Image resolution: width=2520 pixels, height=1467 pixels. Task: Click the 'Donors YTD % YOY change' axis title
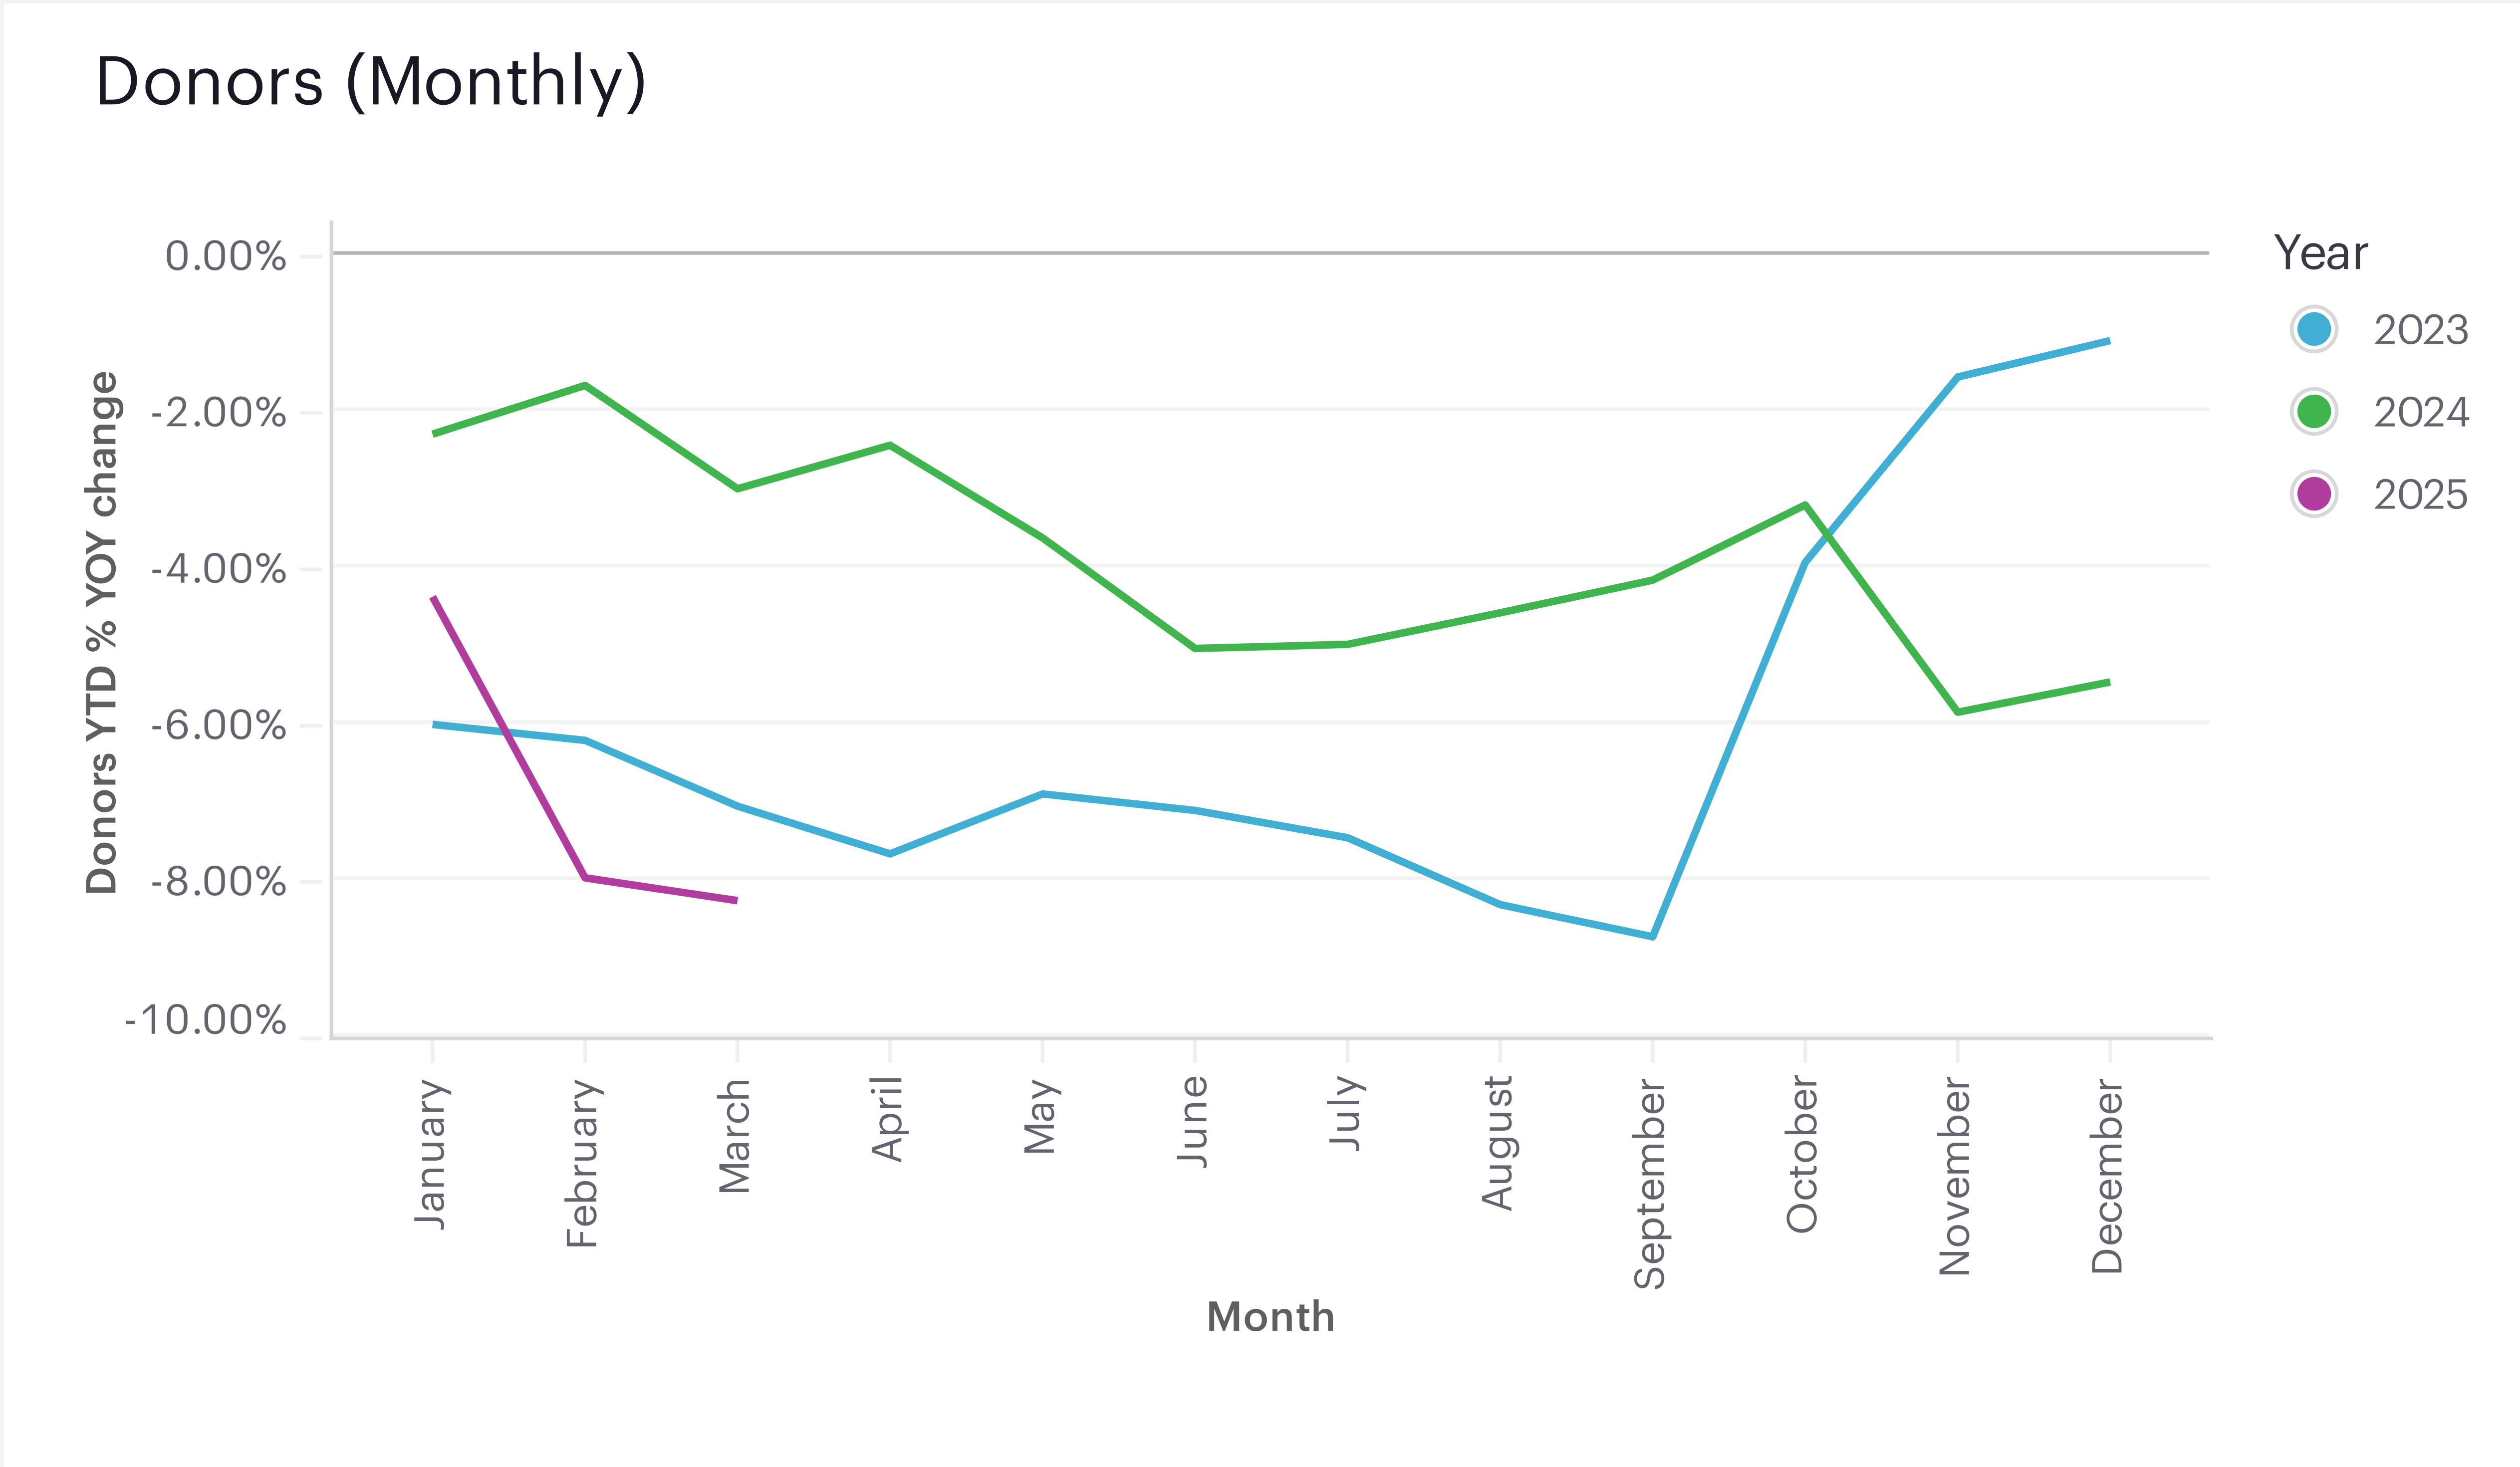point(102,632)
